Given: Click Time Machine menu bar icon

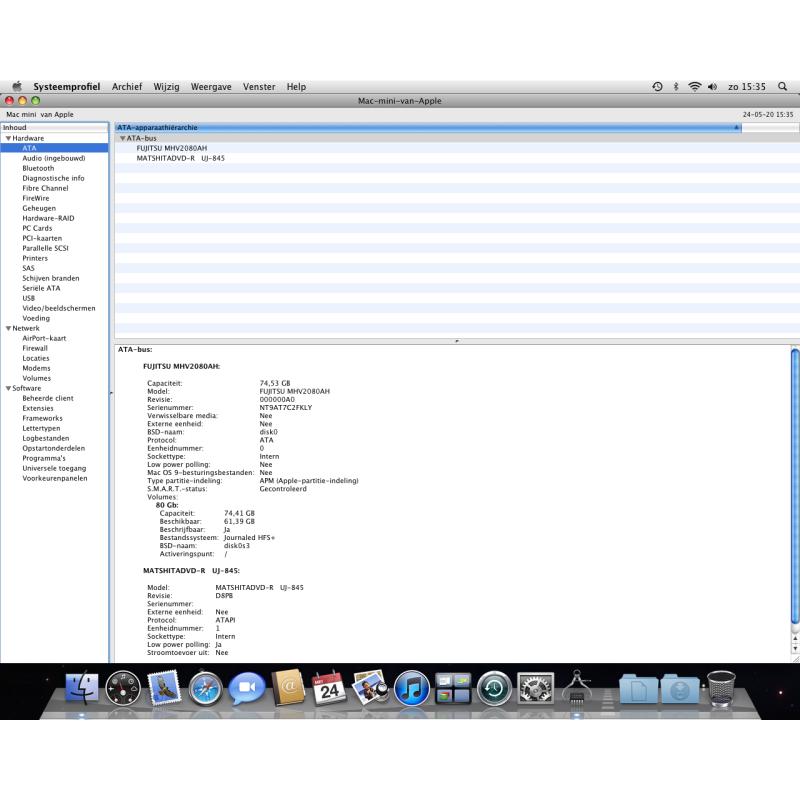Looking at the screenshot, I should [657, 87].
